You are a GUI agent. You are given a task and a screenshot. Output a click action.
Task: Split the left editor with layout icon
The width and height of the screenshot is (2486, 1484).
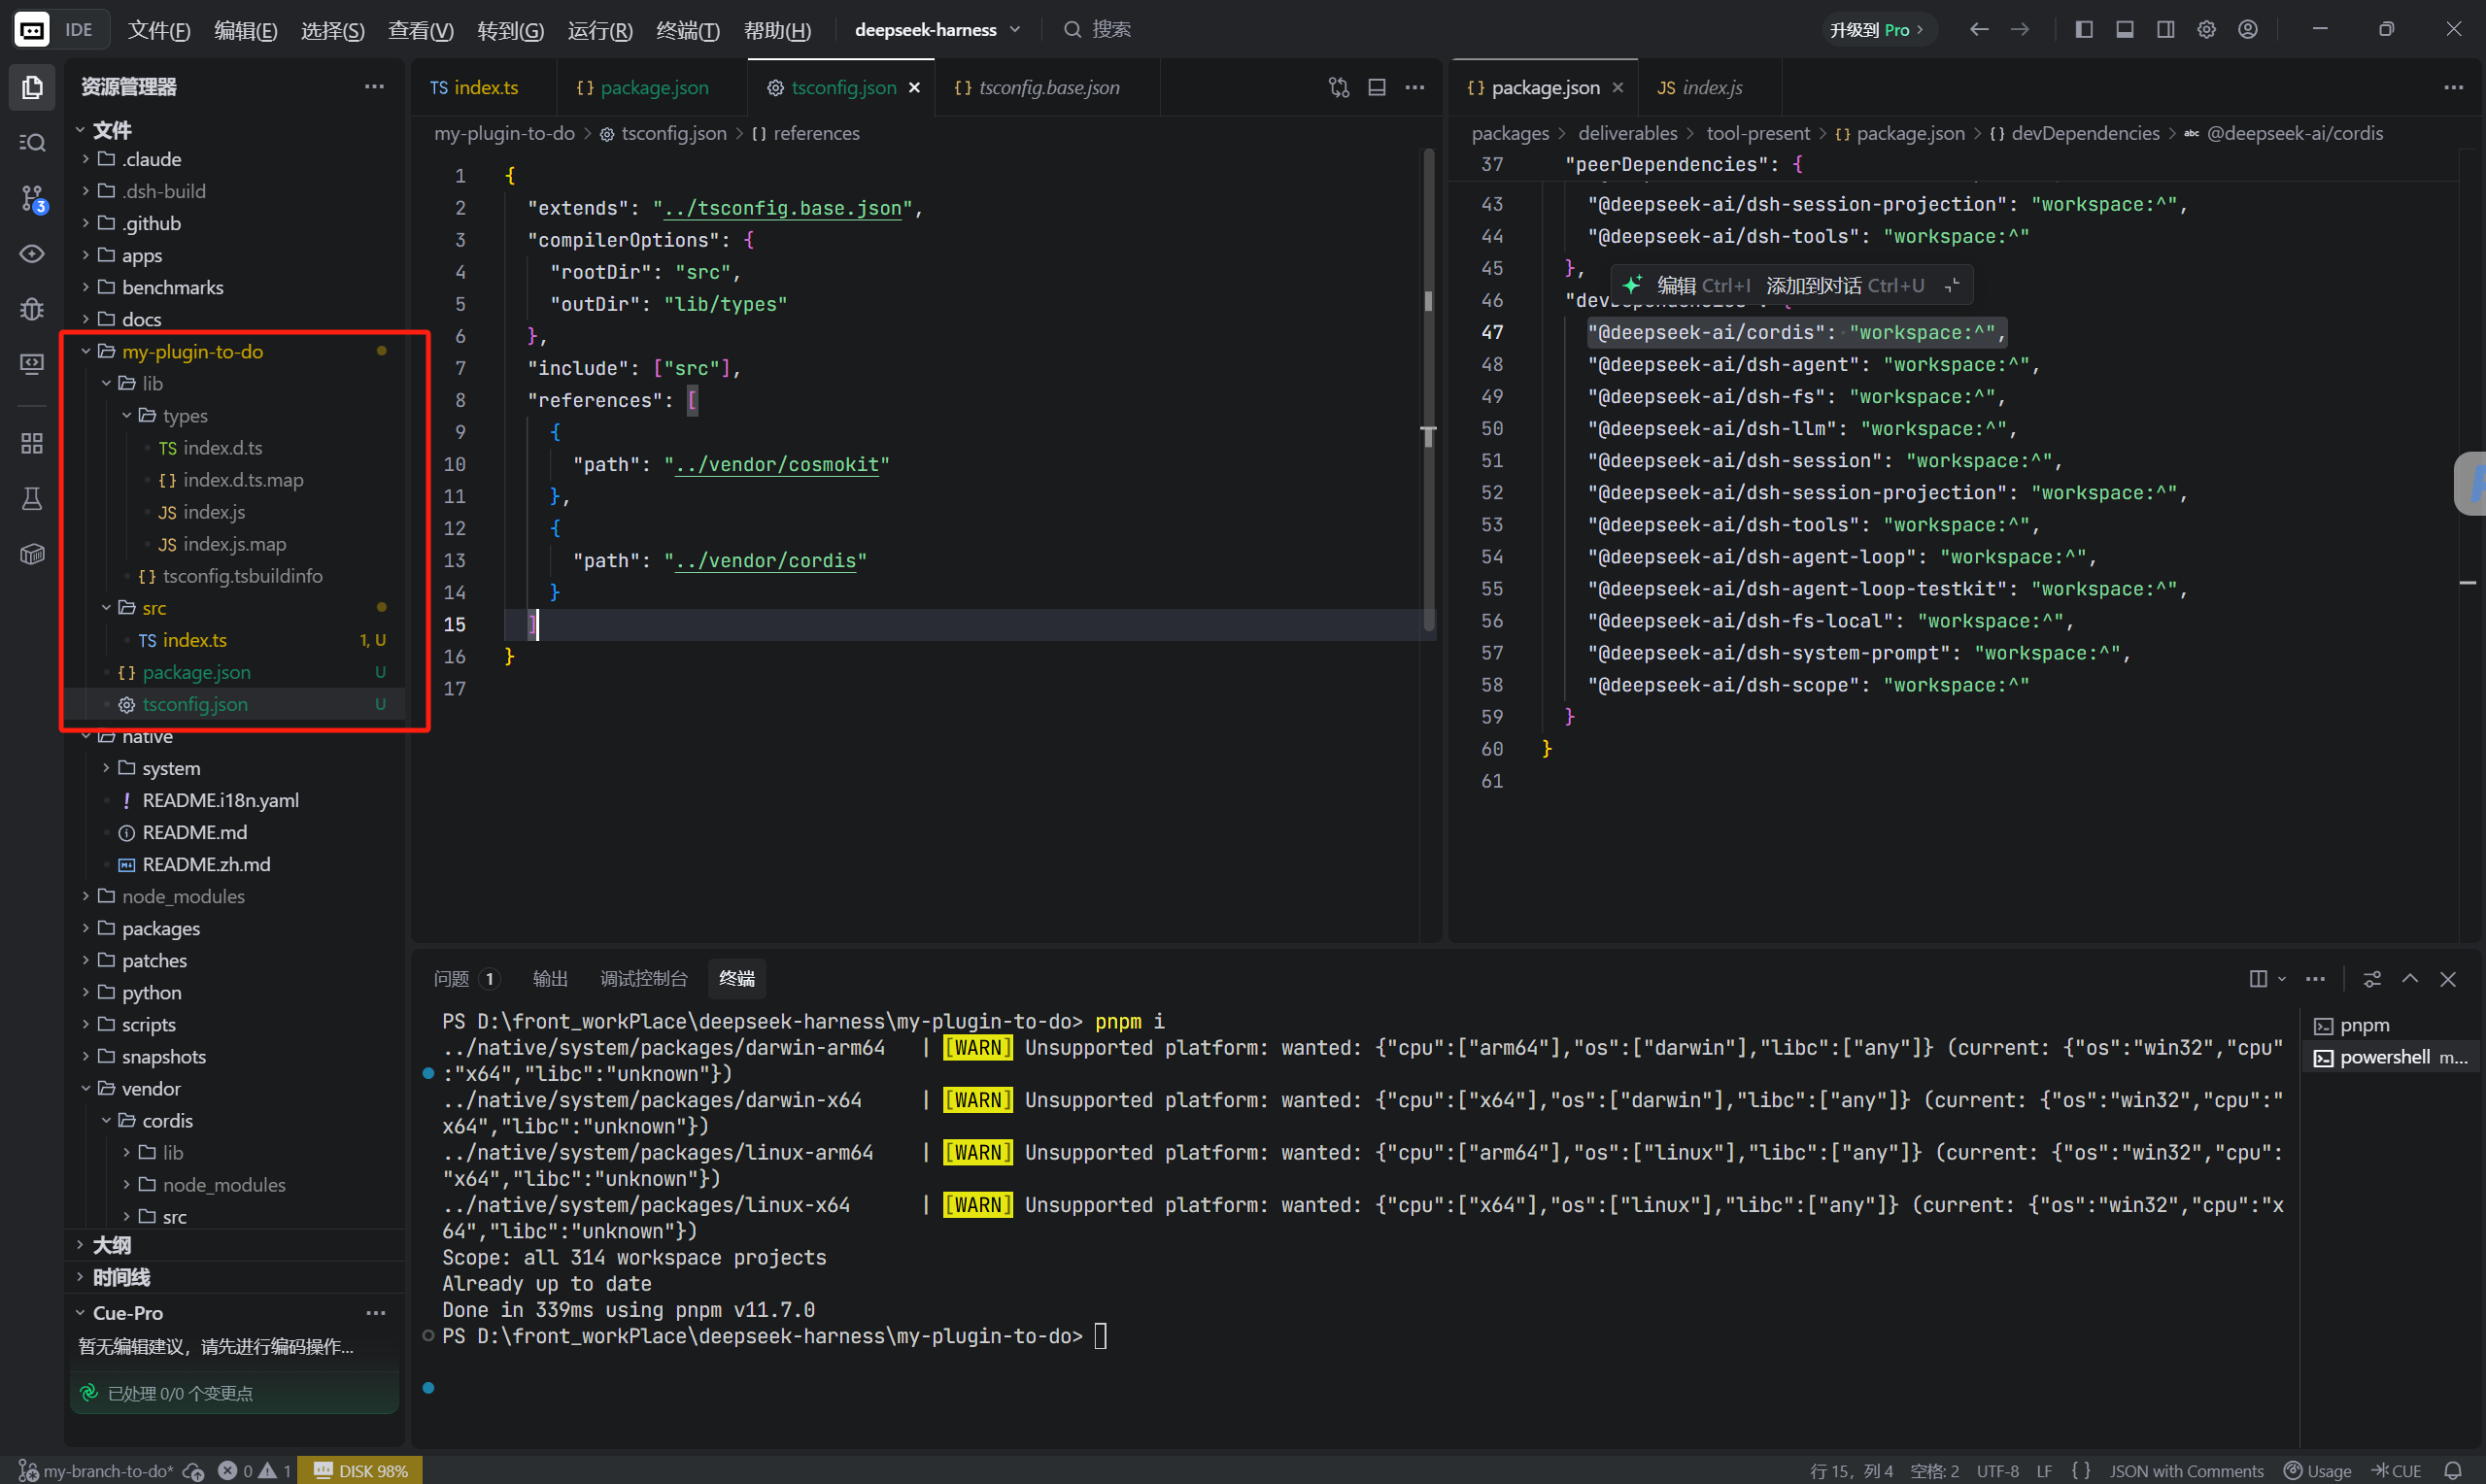(x=1377, y=88)
